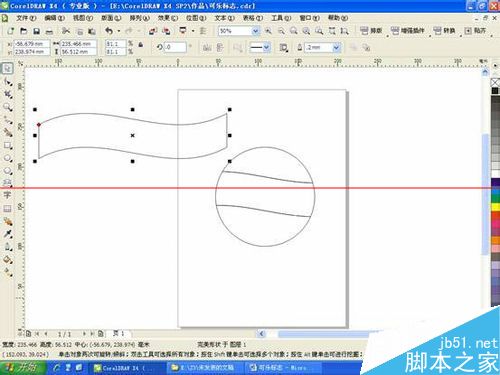Click the 转换 toolbar button
Screen dimensions: 500x375
(x=445, y=31)
